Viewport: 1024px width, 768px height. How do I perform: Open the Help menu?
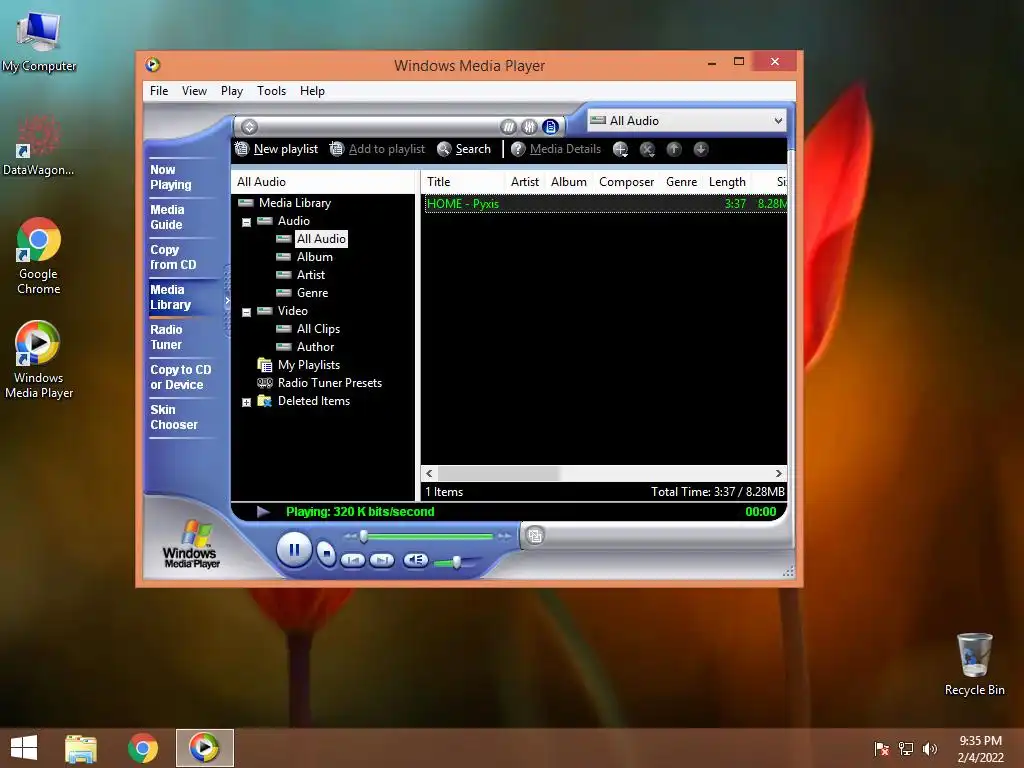[312, 91]
